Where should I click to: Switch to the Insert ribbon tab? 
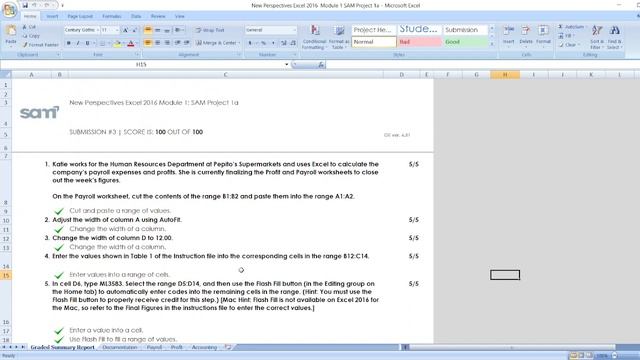[52, 16]
